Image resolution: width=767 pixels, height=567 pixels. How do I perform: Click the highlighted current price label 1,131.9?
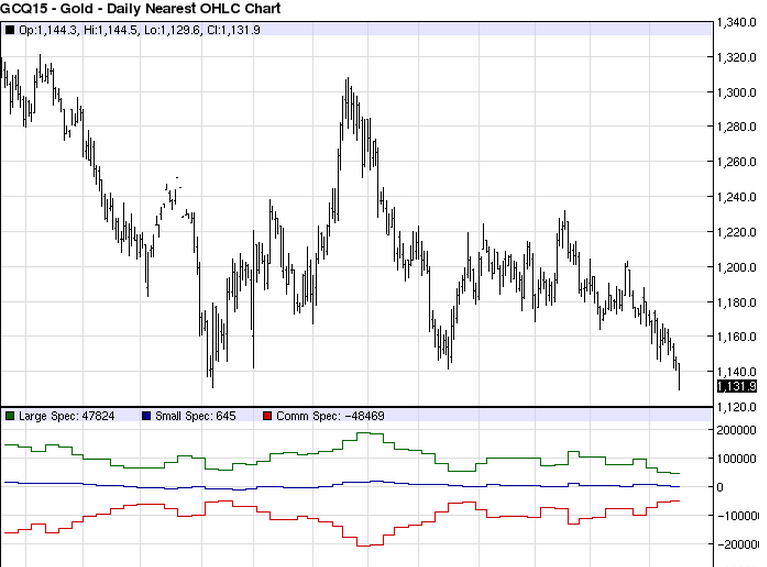pyautogui.click(x=737, y=386)
